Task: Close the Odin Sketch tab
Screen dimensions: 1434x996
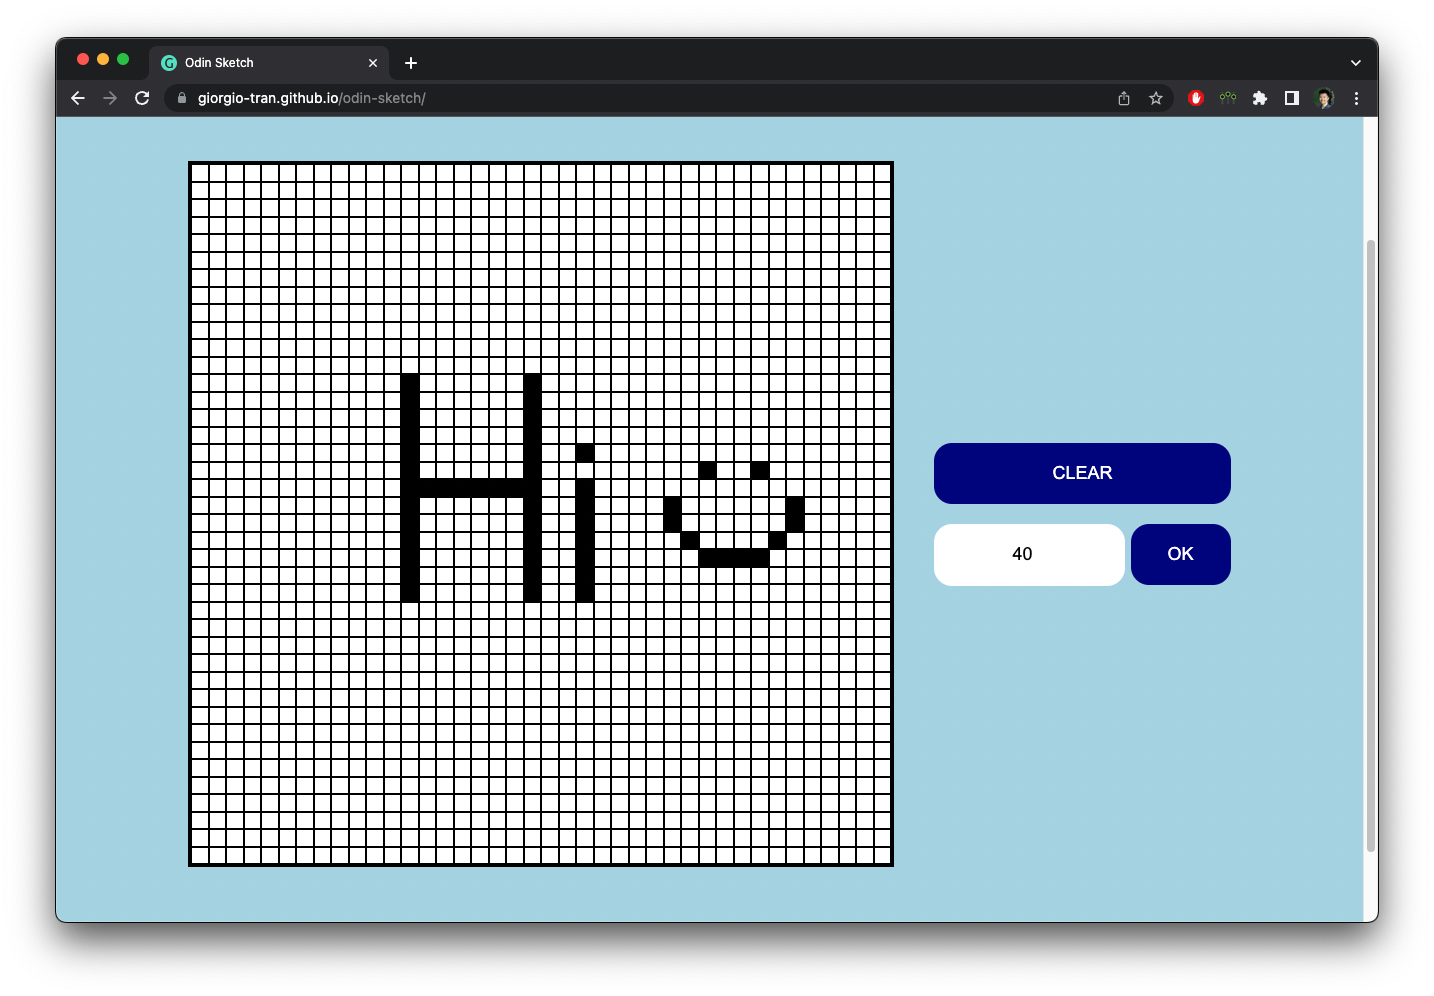Action: click(x=373, y=63)
